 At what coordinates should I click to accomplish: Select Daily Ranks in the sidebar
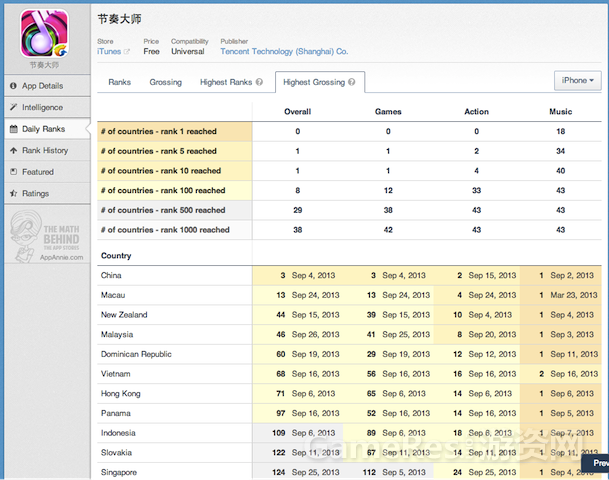point(47,129)
